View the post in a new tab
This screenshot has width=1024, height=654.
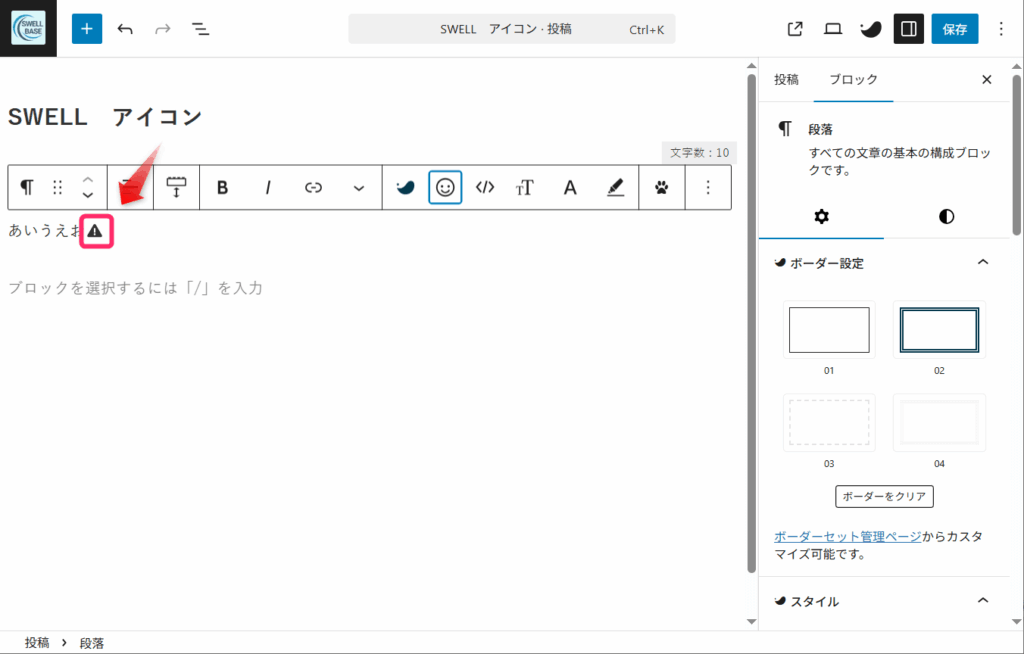click(795, 29)
